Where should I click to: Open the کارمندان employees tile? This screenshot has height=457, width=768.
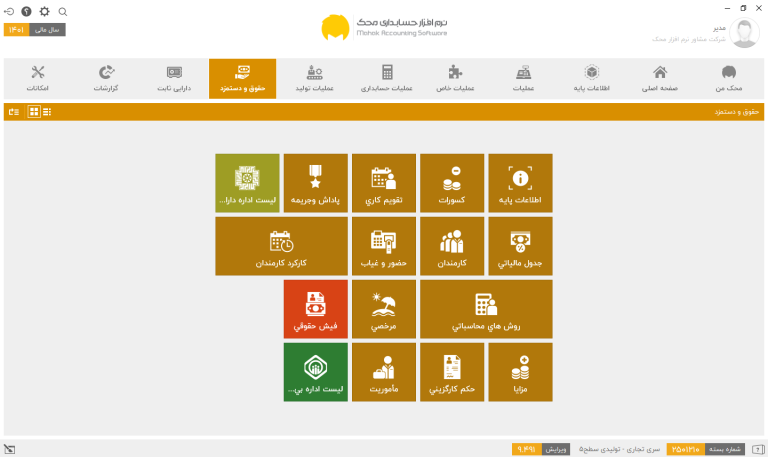[452, 246]
